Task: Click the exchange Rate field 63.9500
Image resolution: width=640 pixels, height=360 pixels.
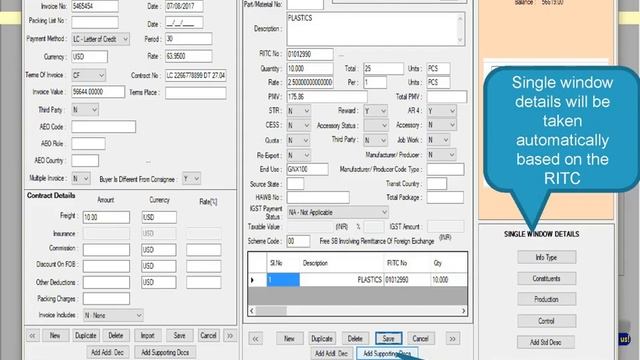Action: (189, 56)
